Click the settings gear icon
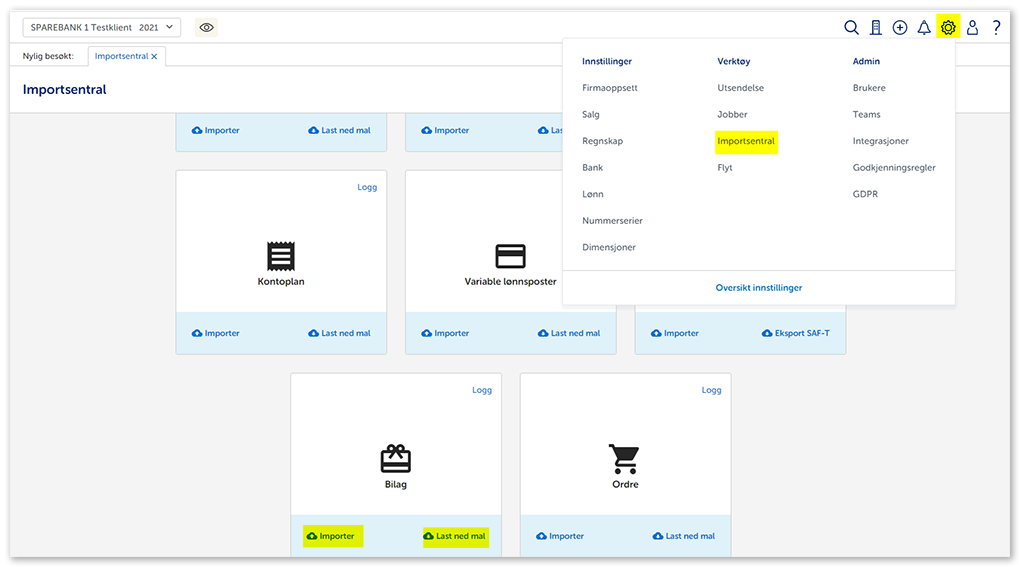 pos(948,28)
